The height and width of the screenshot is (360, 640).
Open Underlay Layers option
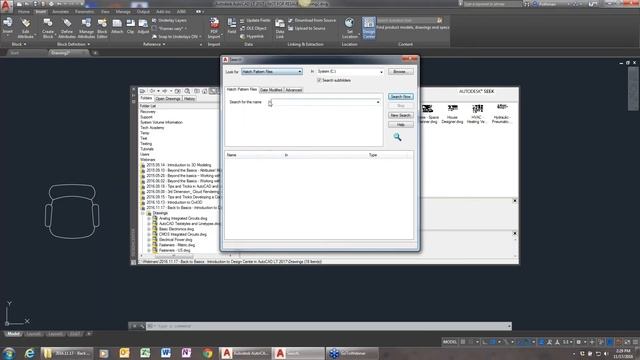169,20
